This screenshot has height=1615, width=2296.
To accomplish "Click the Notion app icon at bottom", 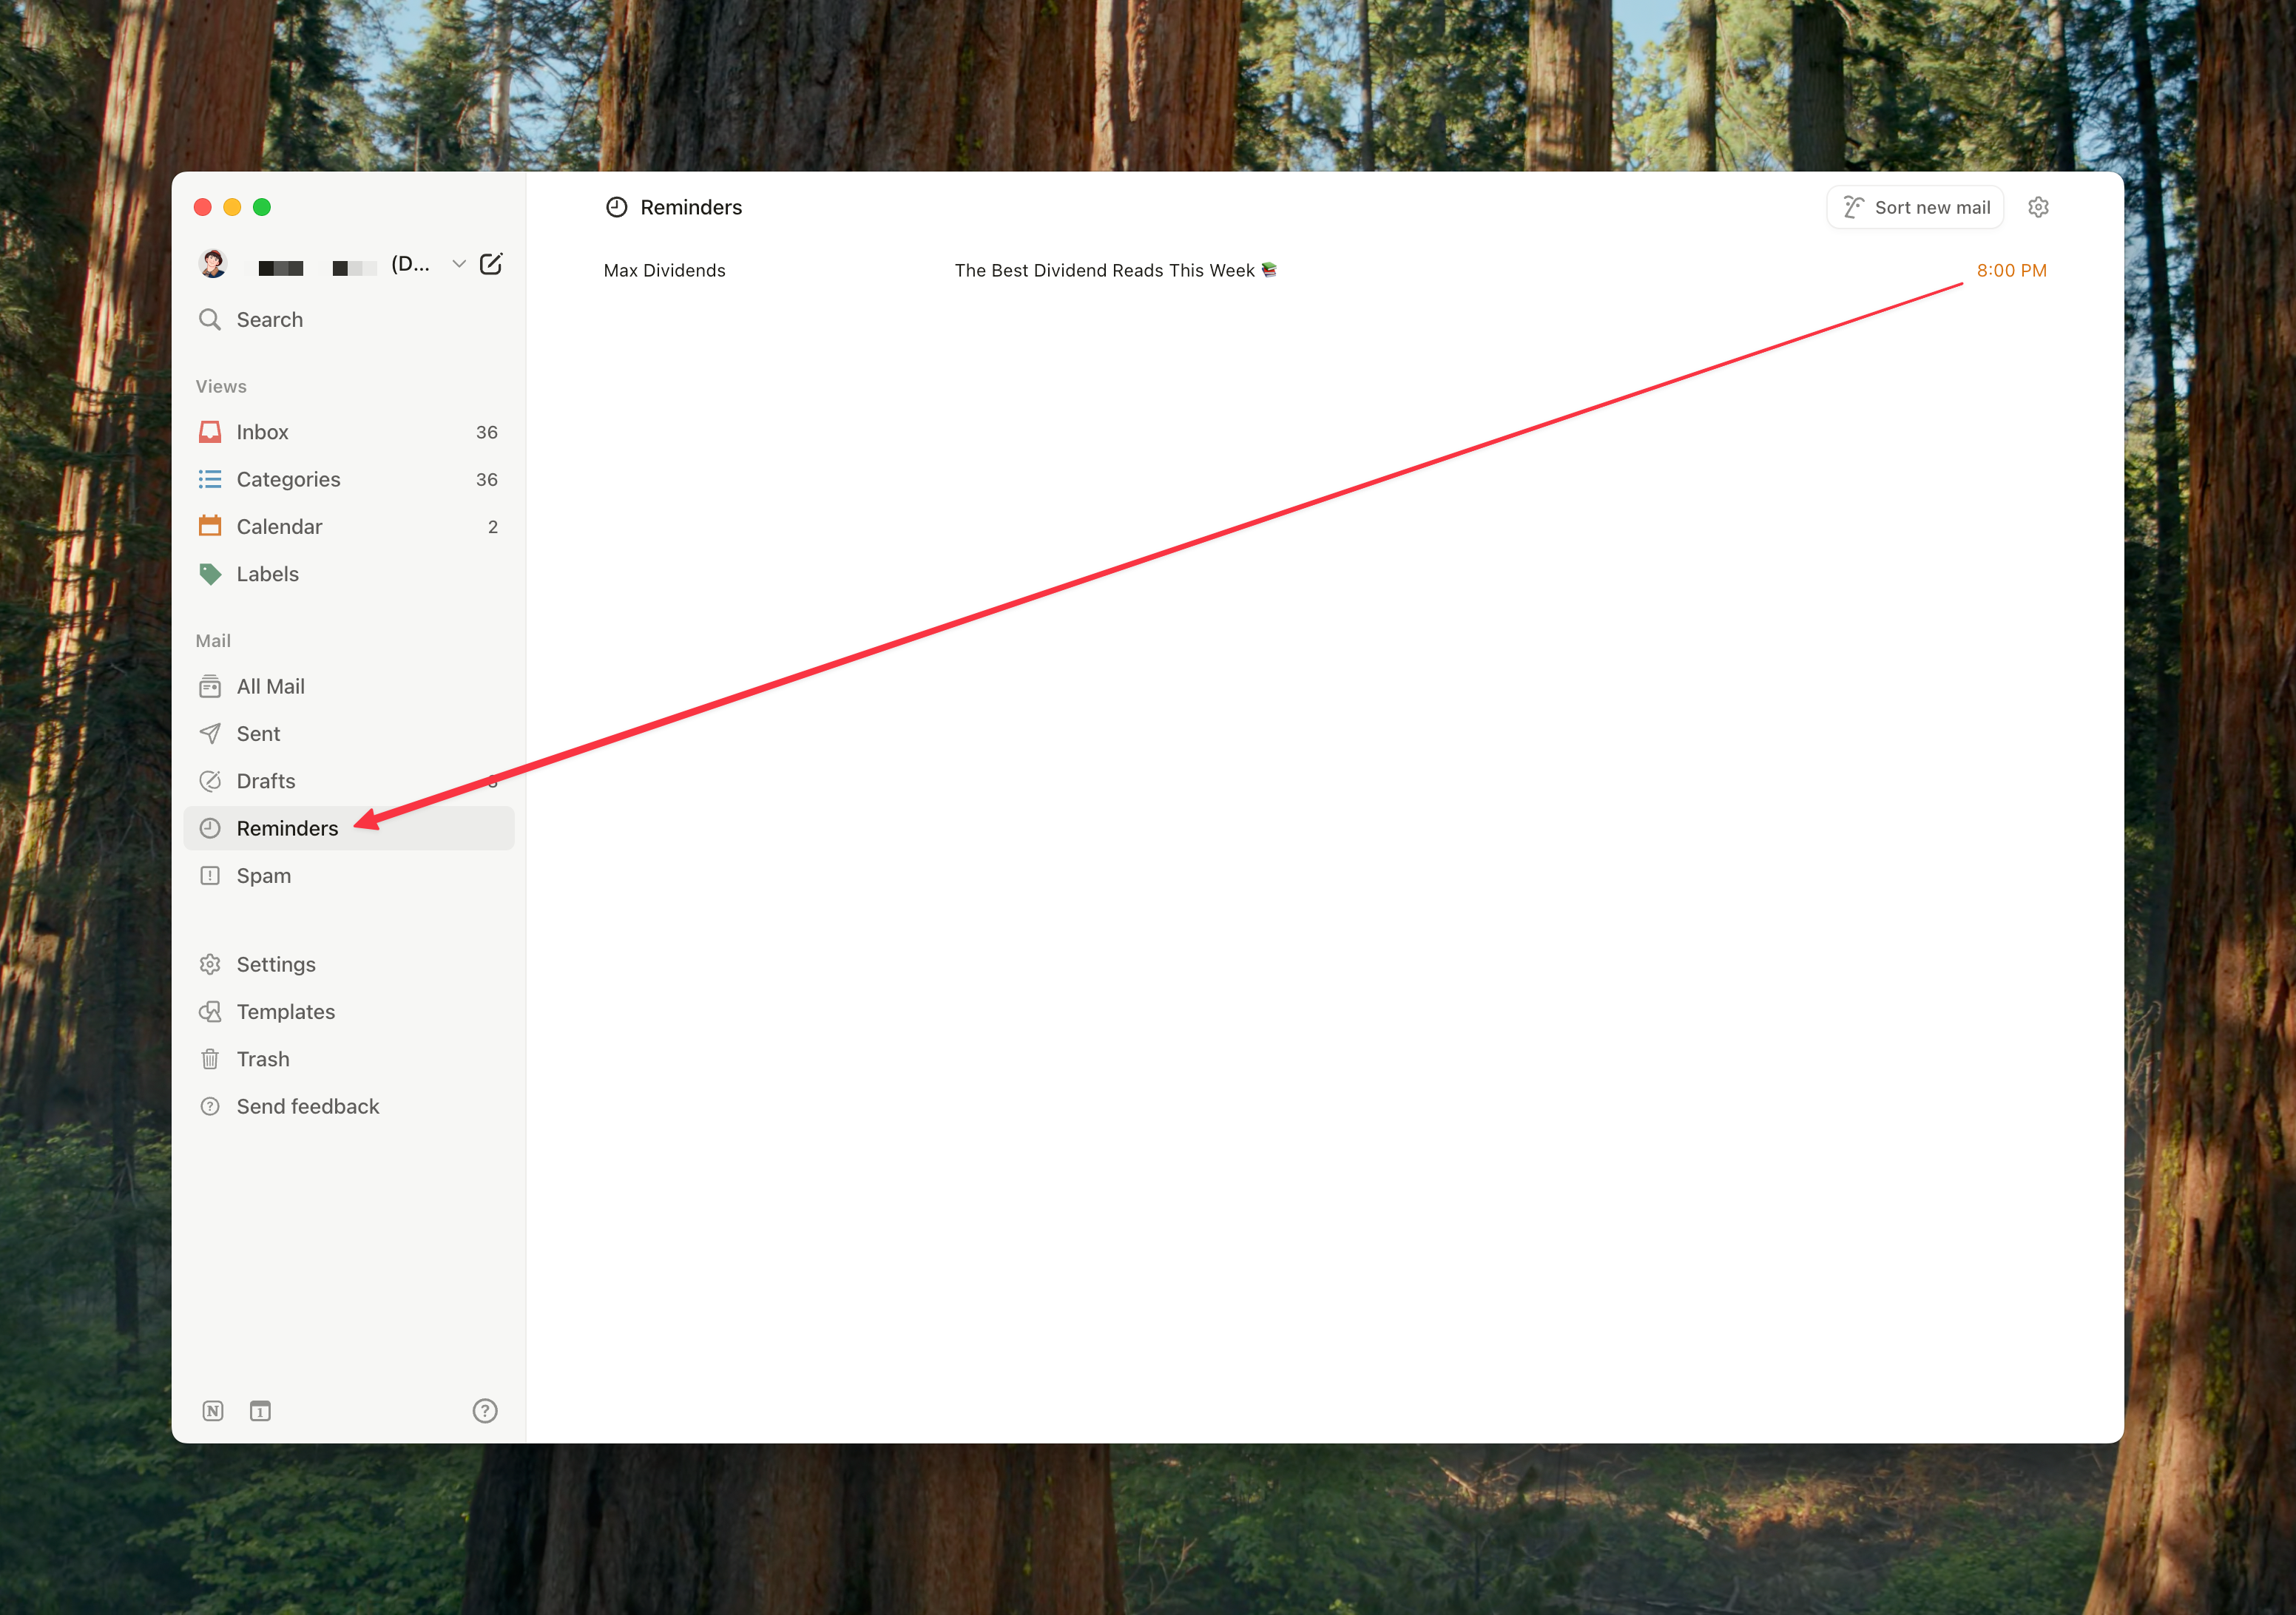I will coord(213,1411).
